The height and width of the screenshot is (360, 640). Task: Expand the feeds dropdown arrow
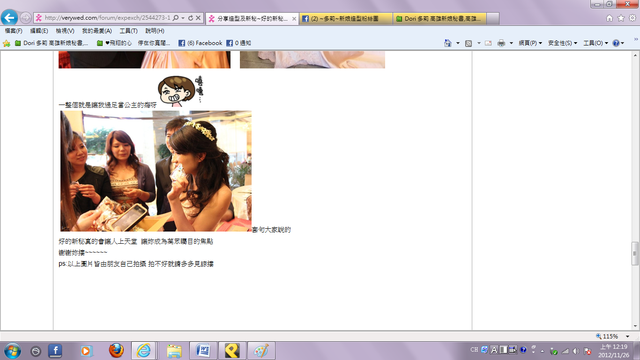click(479, 43)
